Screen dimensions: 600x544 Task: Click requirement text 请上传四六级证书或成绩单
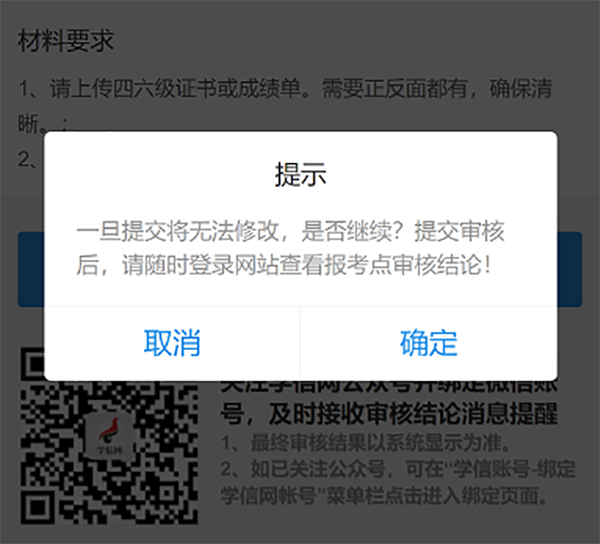tap(175, 88)
